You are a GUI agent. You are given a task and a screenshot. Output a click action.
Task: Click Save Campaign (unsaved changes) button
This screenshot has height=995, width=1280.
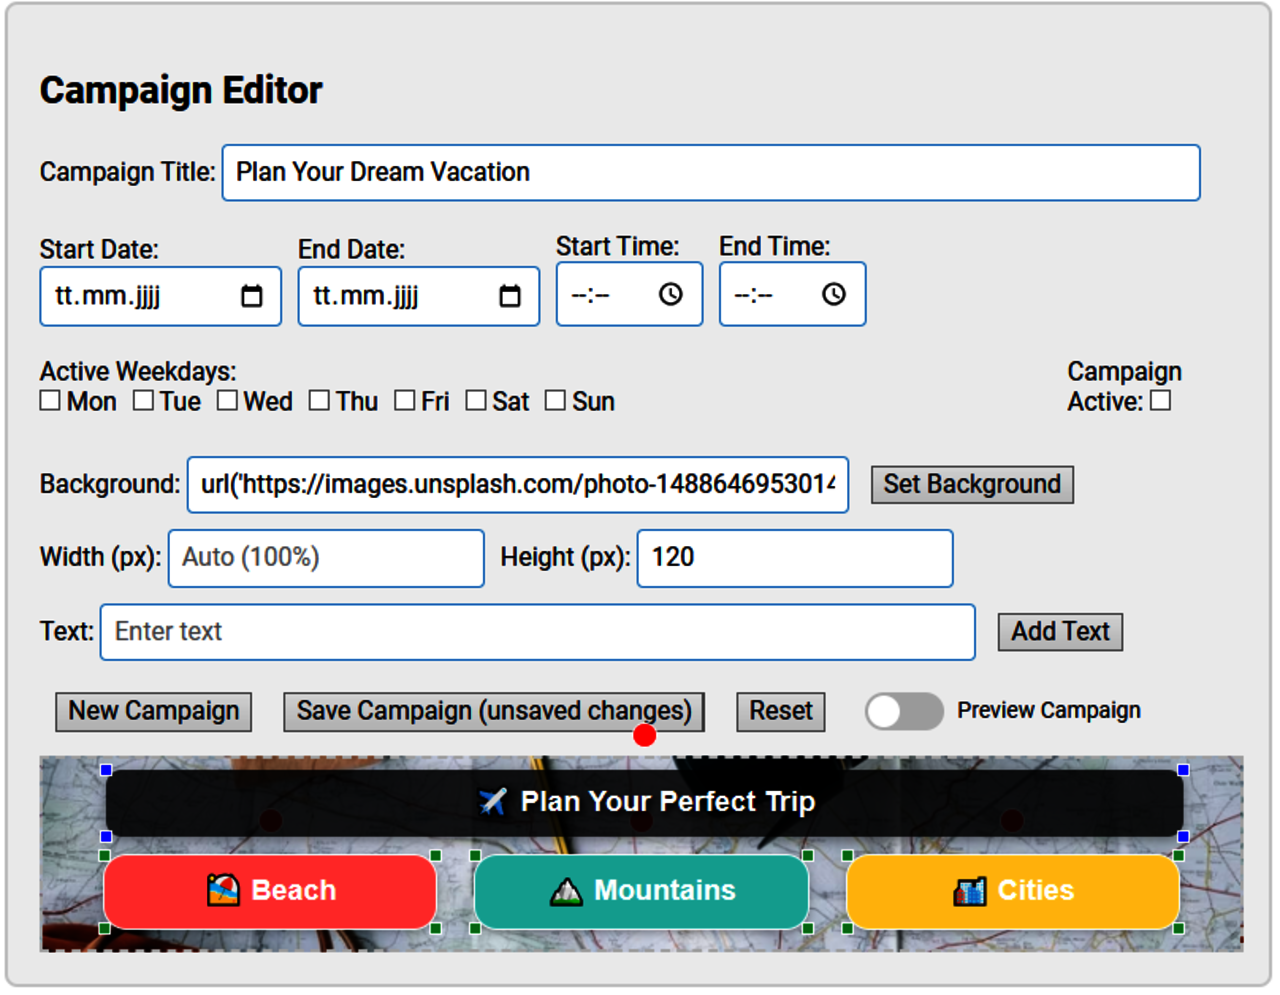[x=493, y=711]
